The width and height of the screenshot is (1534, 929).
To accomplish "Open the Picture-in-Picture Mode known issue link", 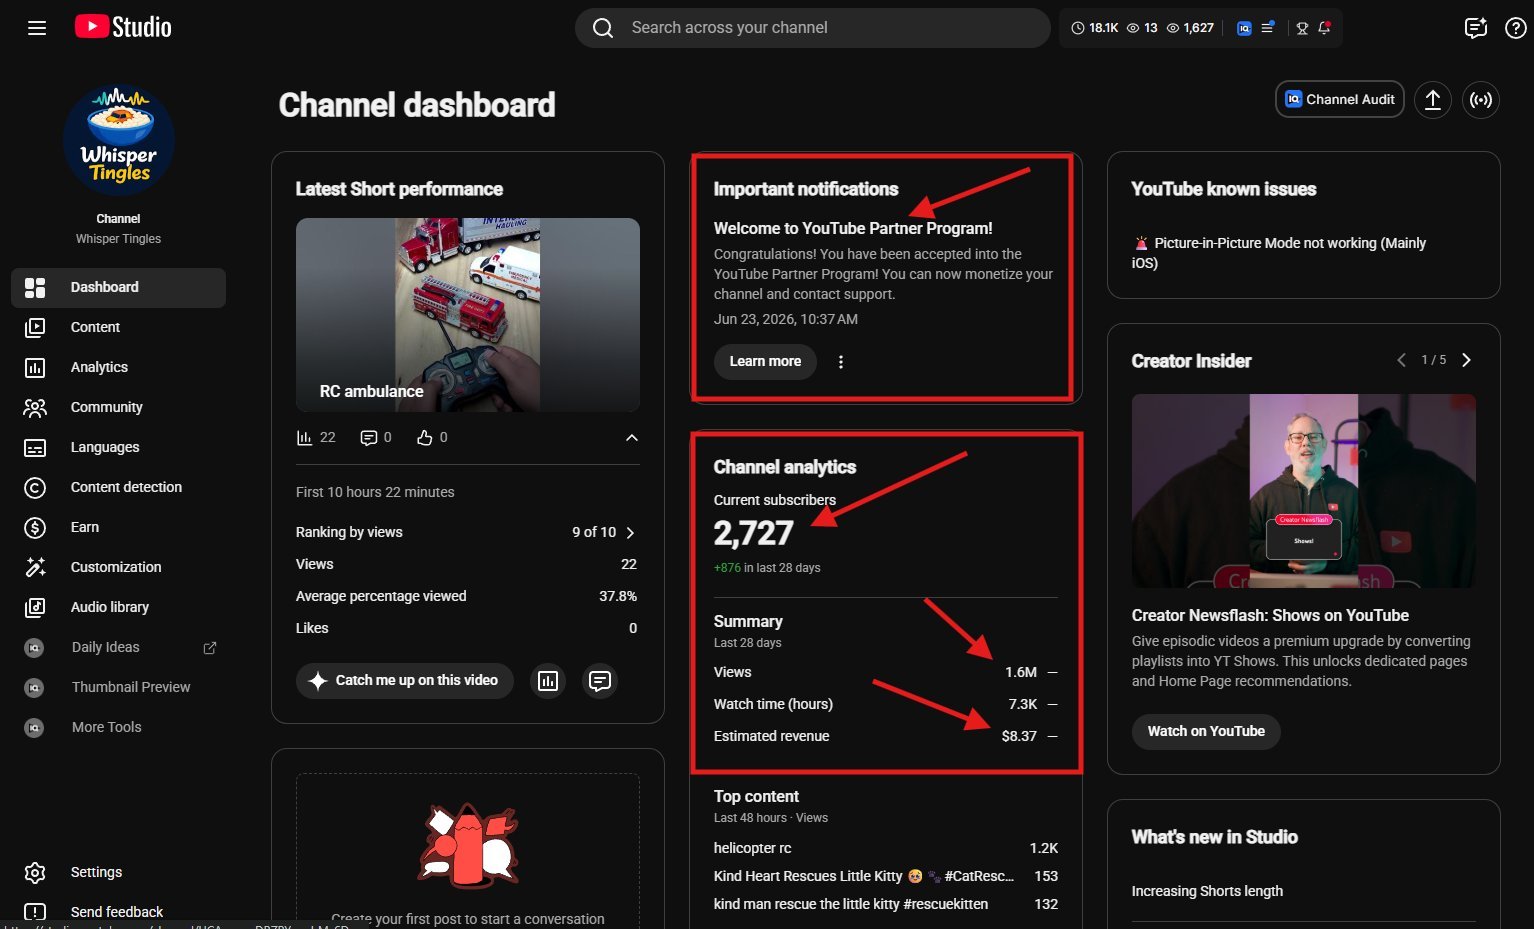I will pos(1279,253).
